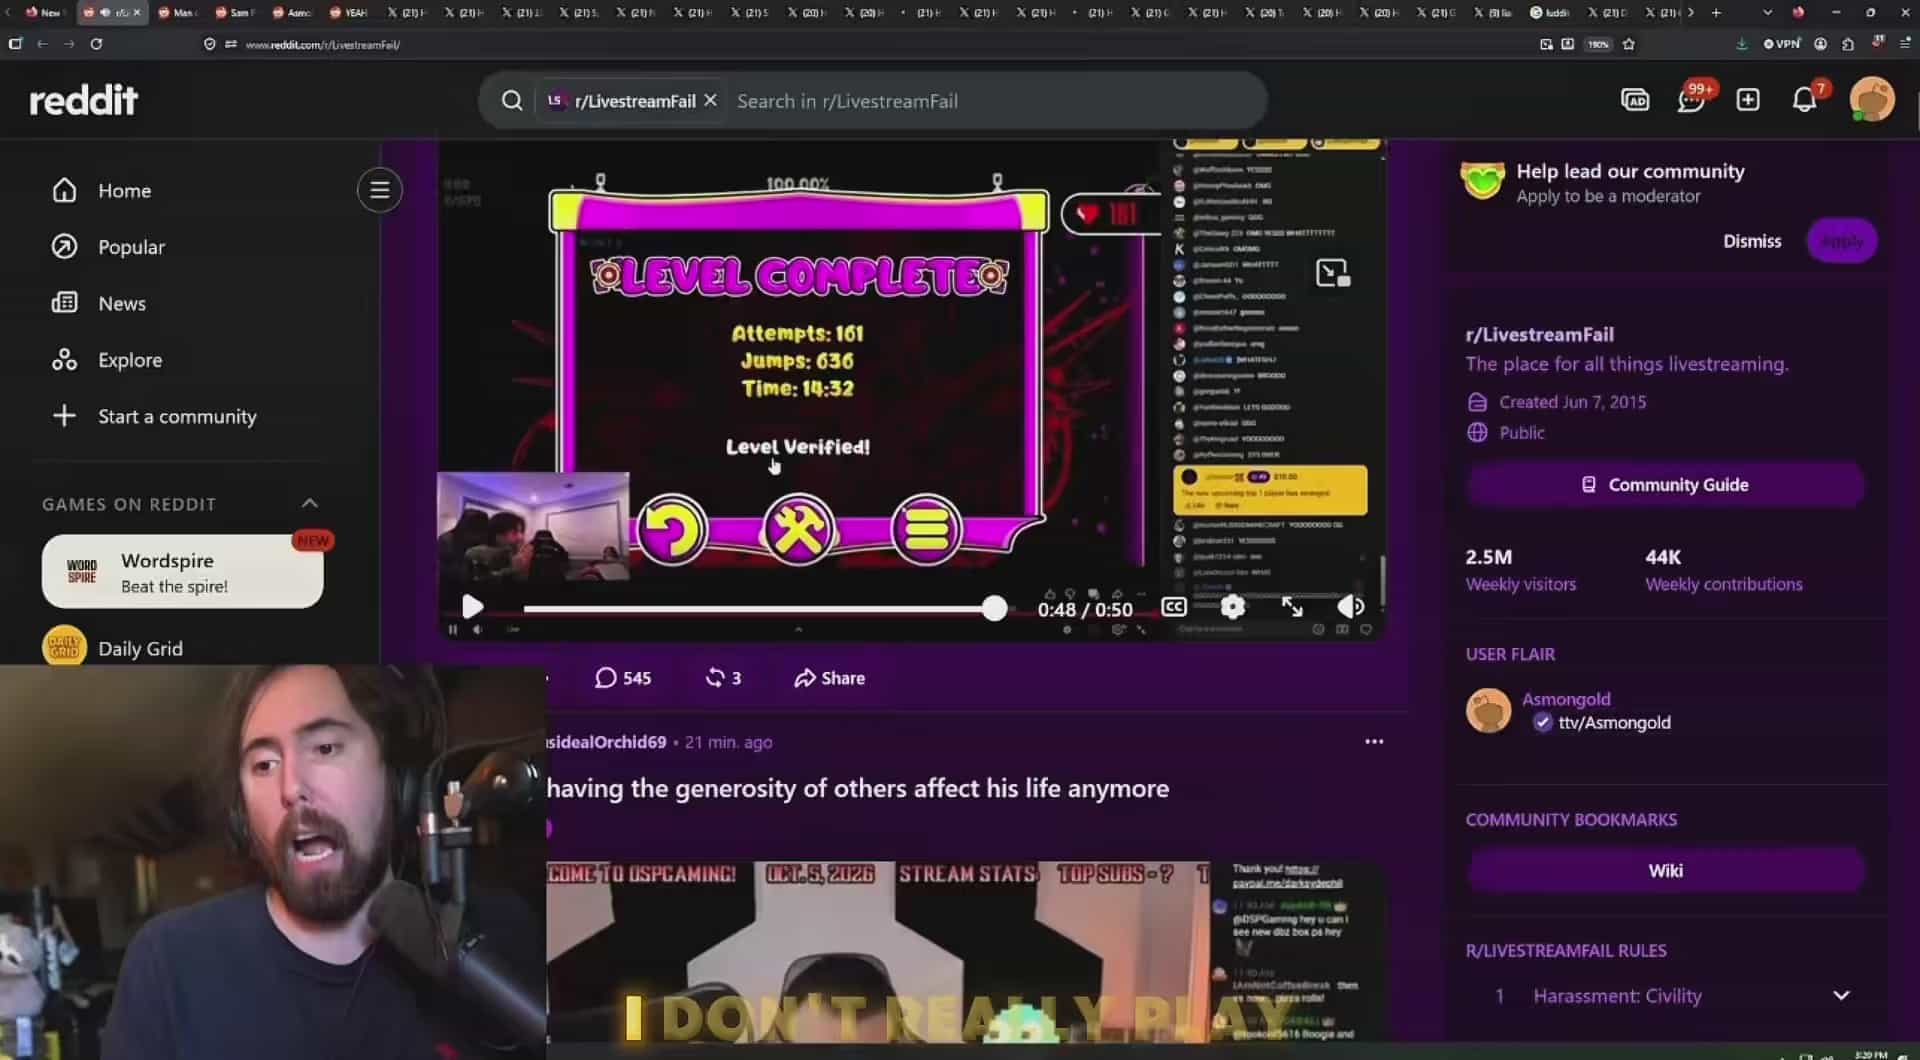Screen dimensions: 1920x1060
Task: View the 3 crossposts button
Action: [723, 678]
